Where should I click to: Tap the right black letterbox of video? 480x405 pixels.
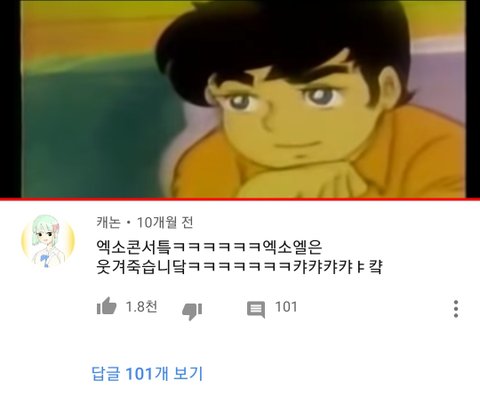(x=473, y=99)
